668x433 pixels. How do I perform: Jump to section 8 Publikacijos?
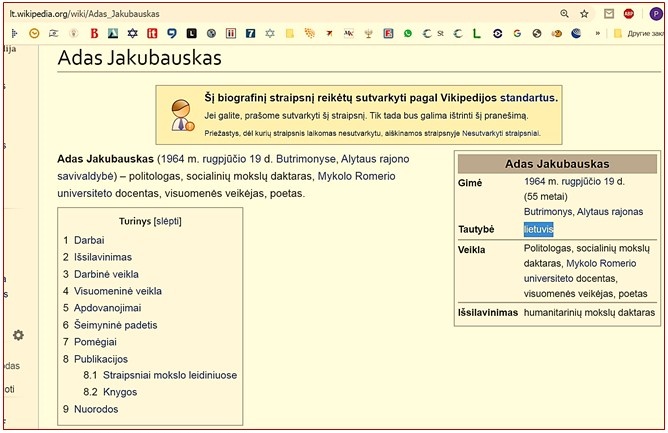pyautogui.click(x=100, y=358)
